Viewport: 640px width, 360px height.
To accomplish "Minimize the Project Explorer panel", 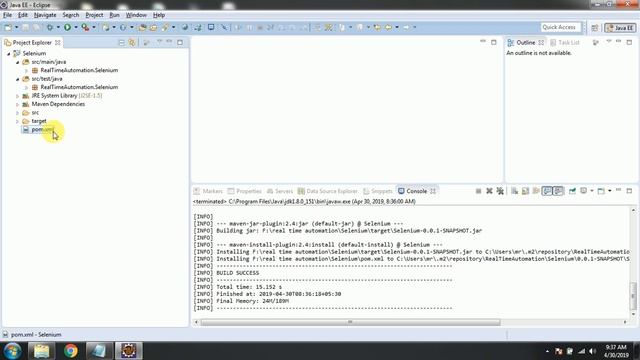I will pos(169,42).
